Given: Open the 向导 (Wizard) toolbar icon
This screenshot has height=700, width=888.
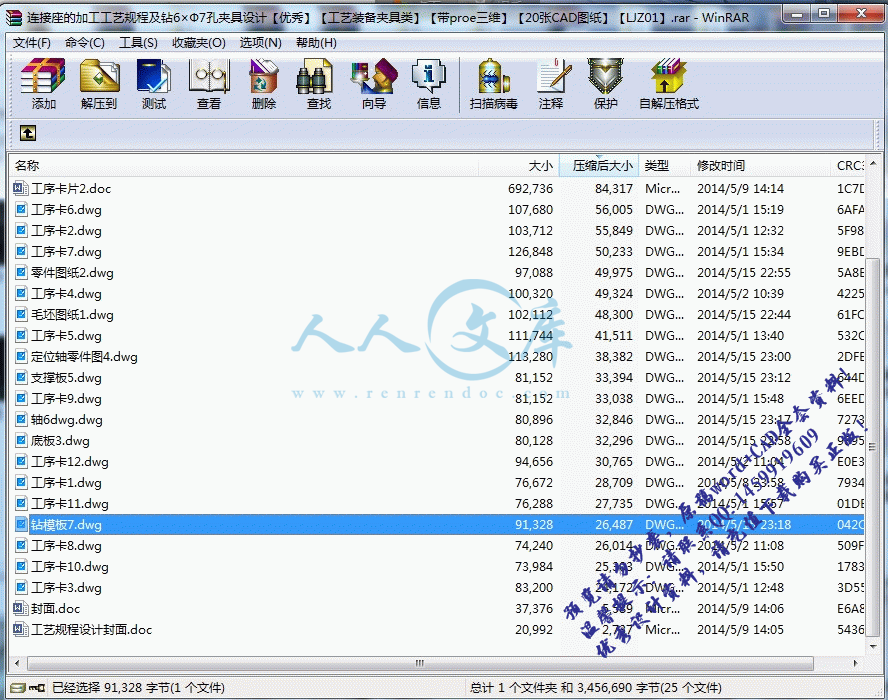Looking at the screenshot, I should [x=374, y=76].
